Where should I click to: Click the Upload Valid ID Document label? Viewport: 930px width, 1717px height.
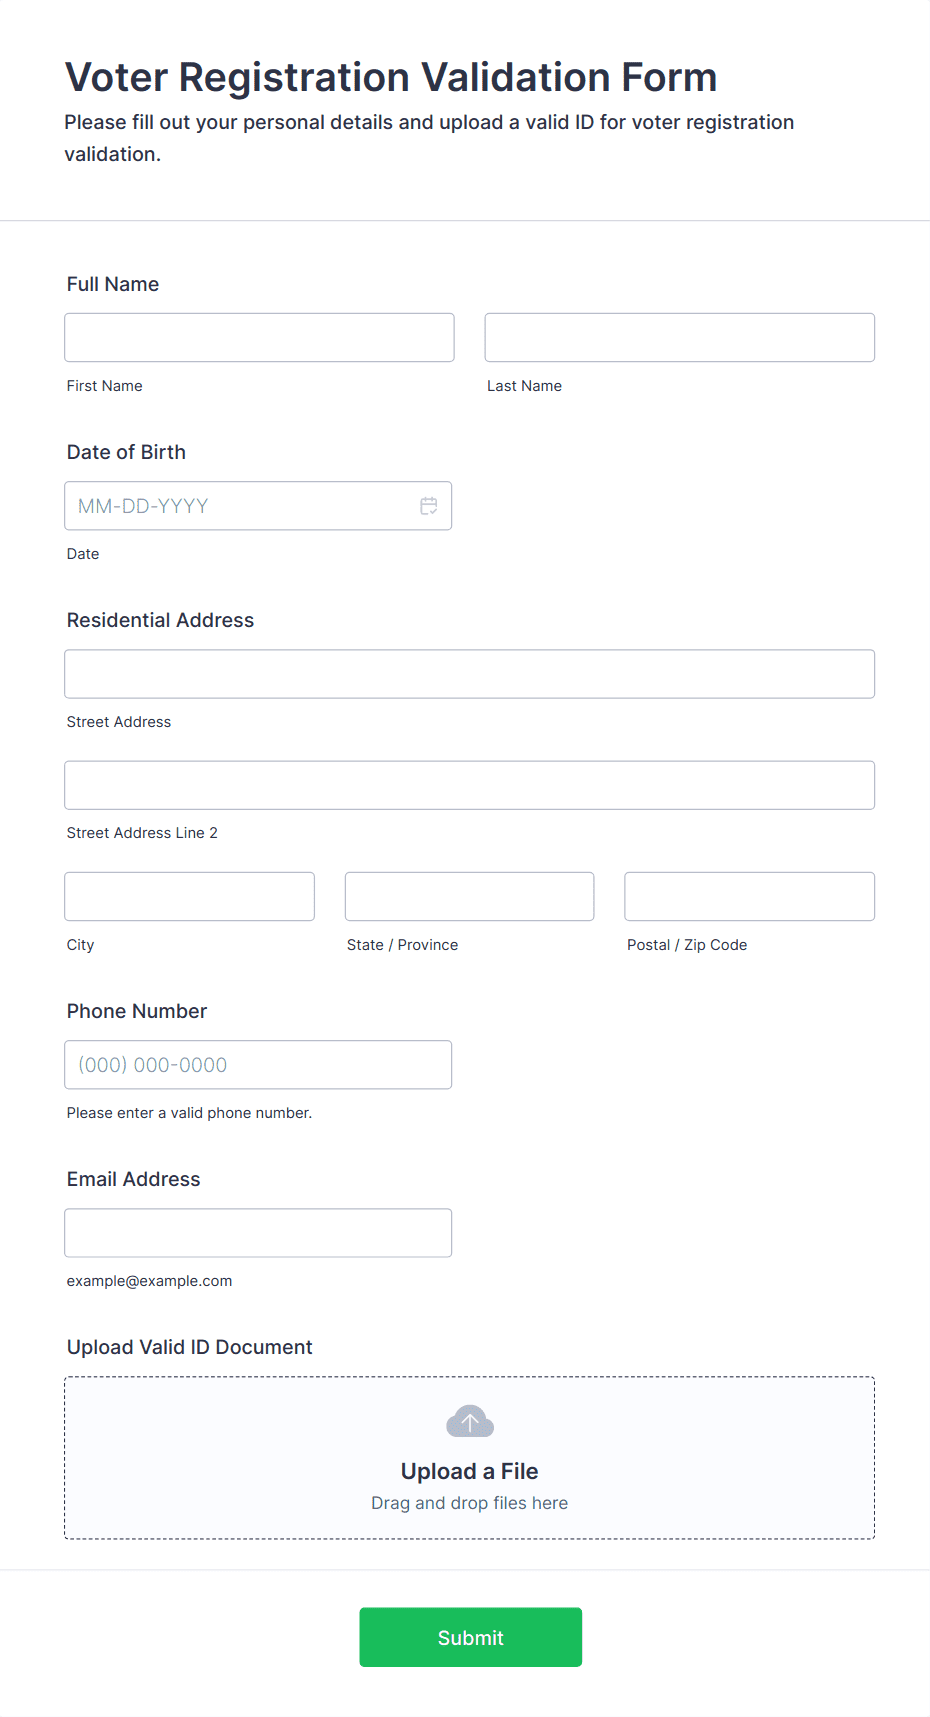(189, 1347)
